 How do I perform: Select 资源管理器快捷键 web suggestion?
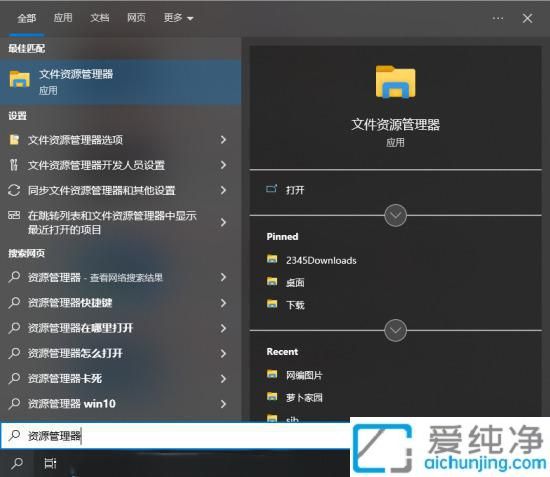[70, 303]
